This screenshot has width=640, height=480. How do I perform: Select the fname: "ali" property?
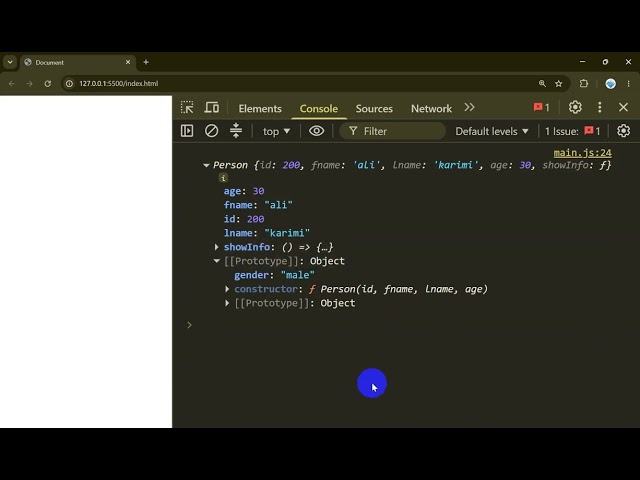(x=258, y=205)
